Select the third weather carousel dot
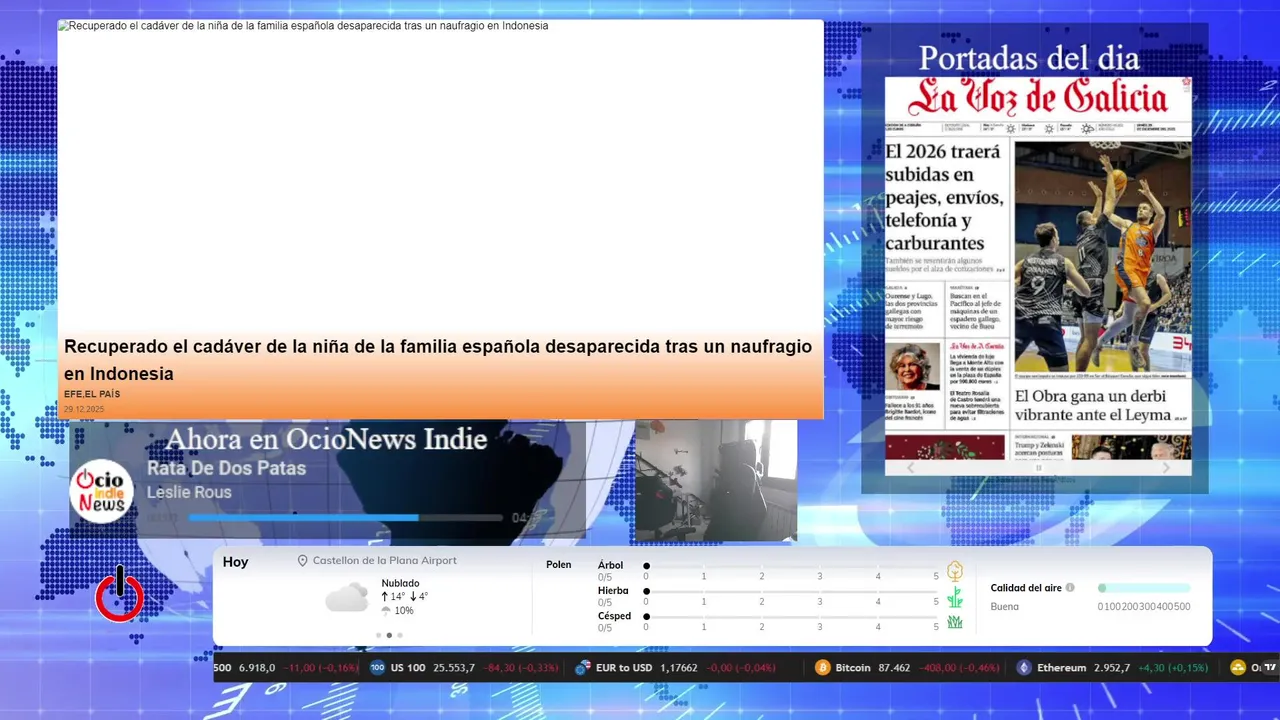Viewport: 1280px width, 720px height. tap(400, 635)
